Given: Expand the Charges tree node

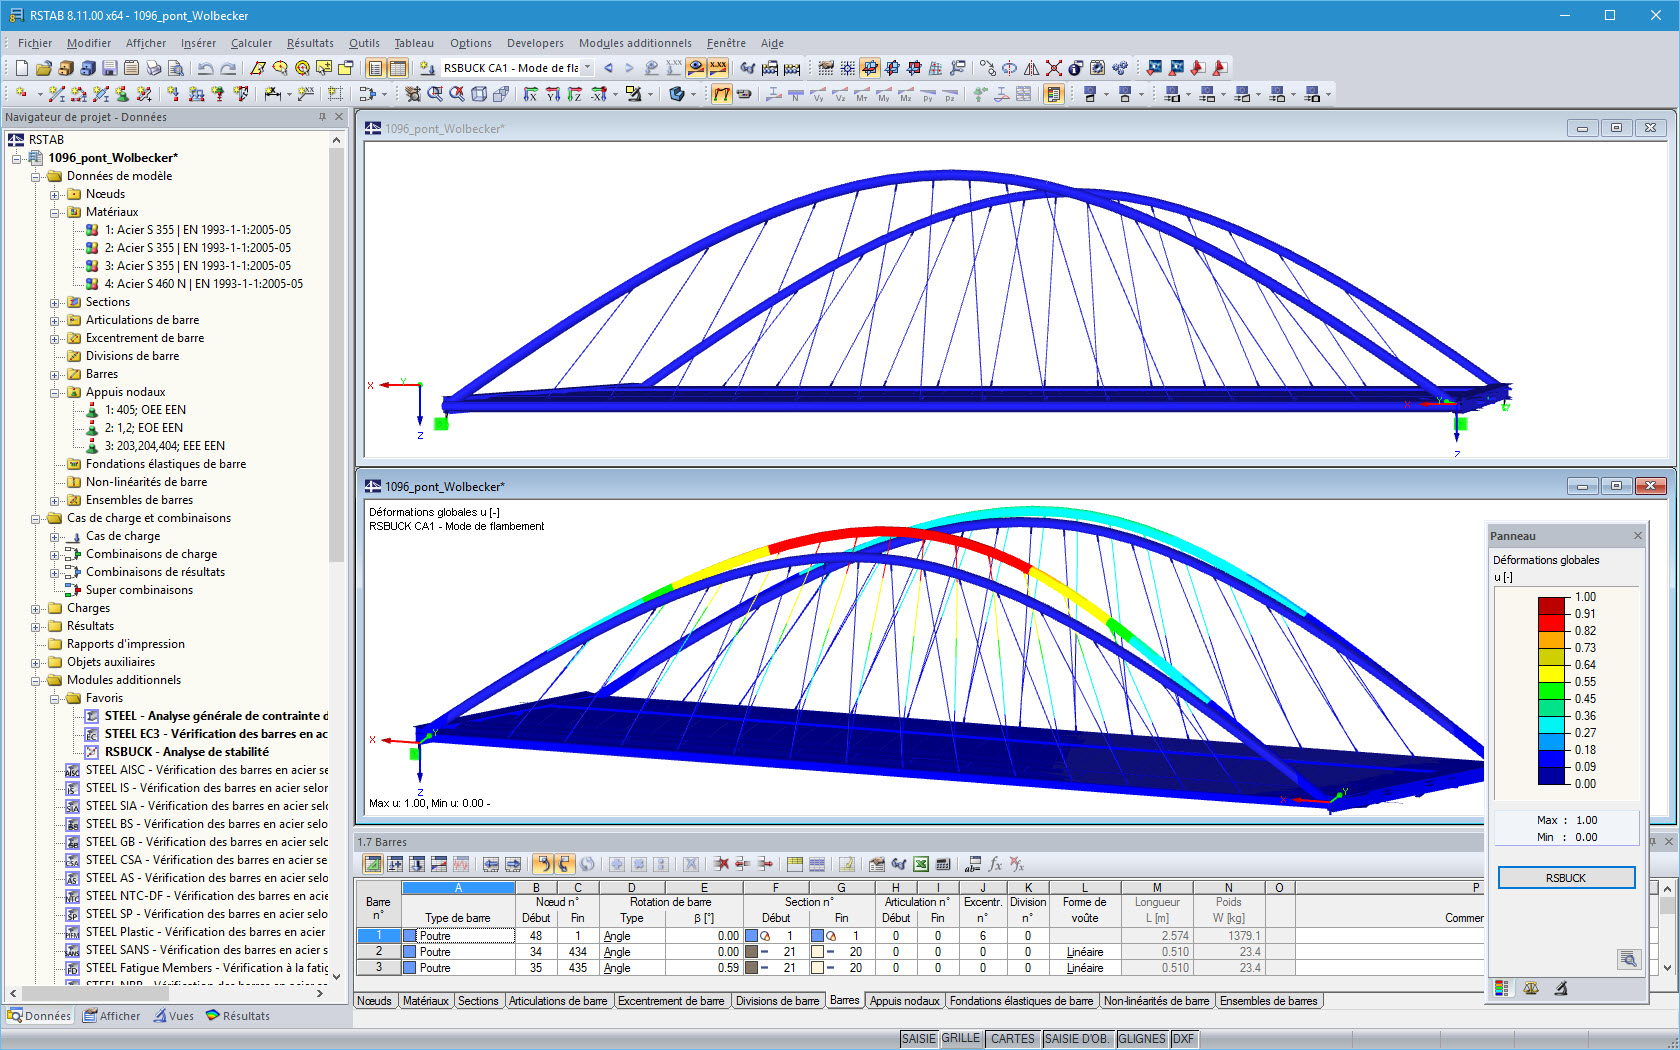Looking at the screenshot, I should 36,608.
